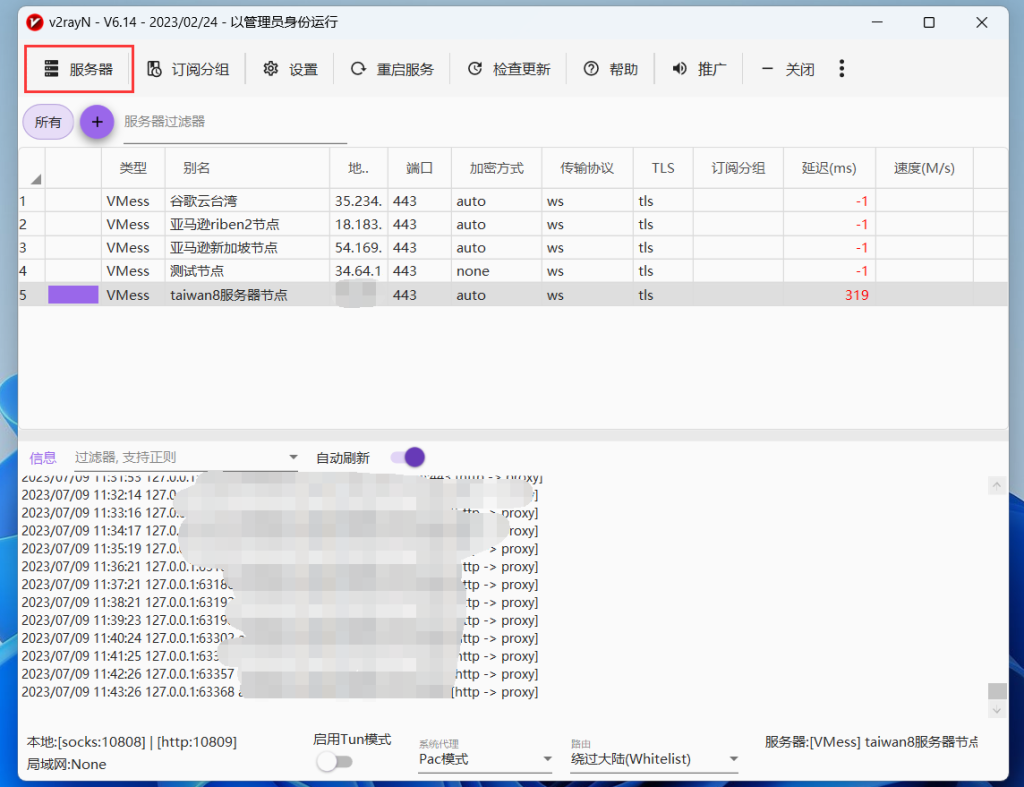
Task: Click the log scrollbar thumb
Action: coord(997,691)
